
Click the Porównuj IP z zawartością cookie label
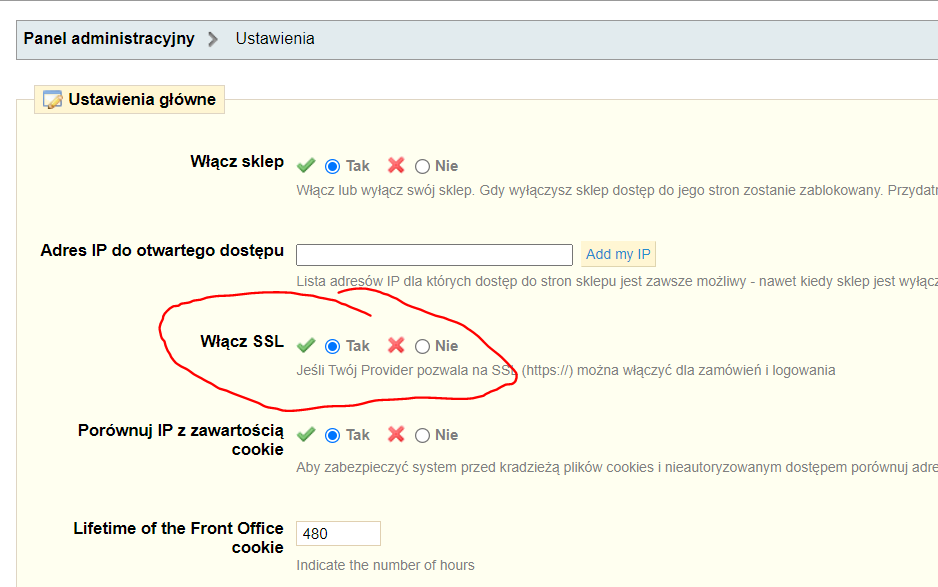[x=181, y=440]
